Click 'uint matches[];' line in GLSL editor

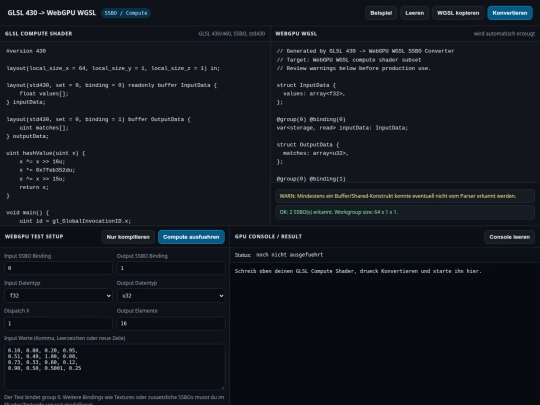click(x=44, y=128)
